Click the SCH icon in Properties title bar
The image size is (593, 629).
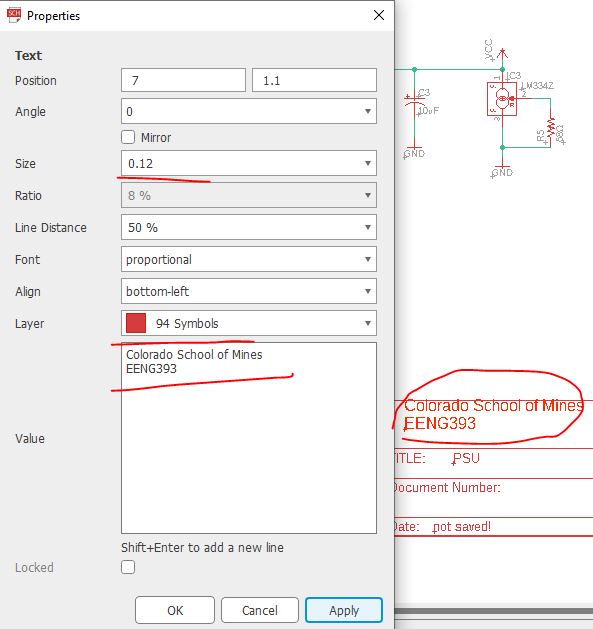pos(14,15)
